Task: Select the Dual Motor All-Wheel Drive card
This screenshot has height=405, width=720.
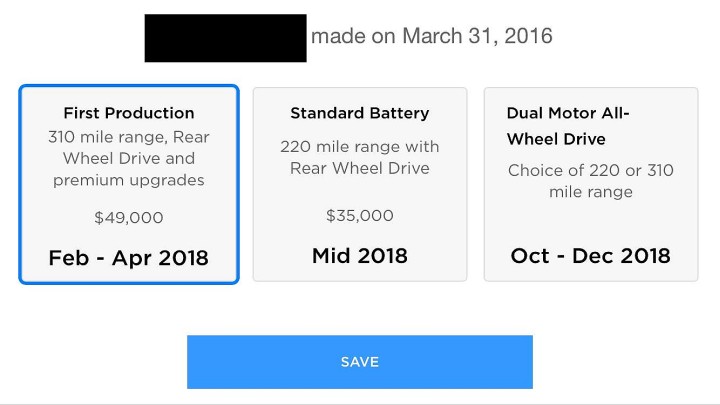Action: click(x=591, y=184)
